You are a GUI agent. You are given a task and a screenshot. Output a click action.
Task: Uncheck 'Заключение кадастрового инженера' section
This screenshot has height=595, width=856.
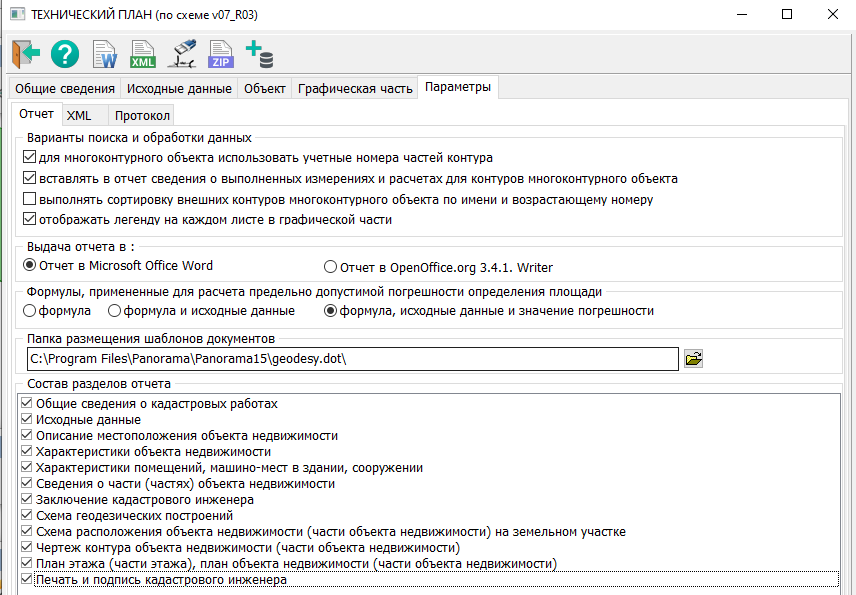point(28,499)
